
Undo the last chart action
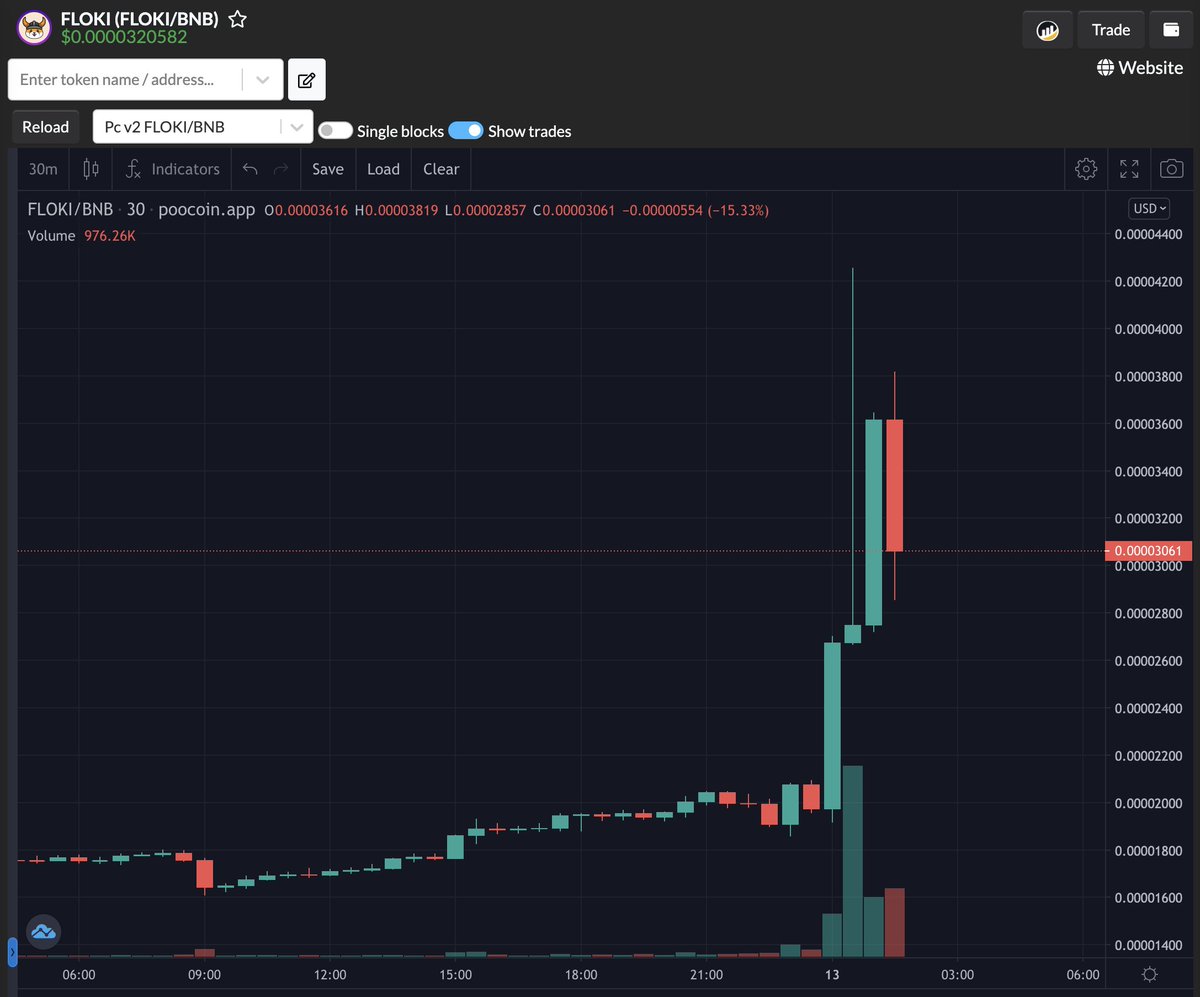point(249,169)
